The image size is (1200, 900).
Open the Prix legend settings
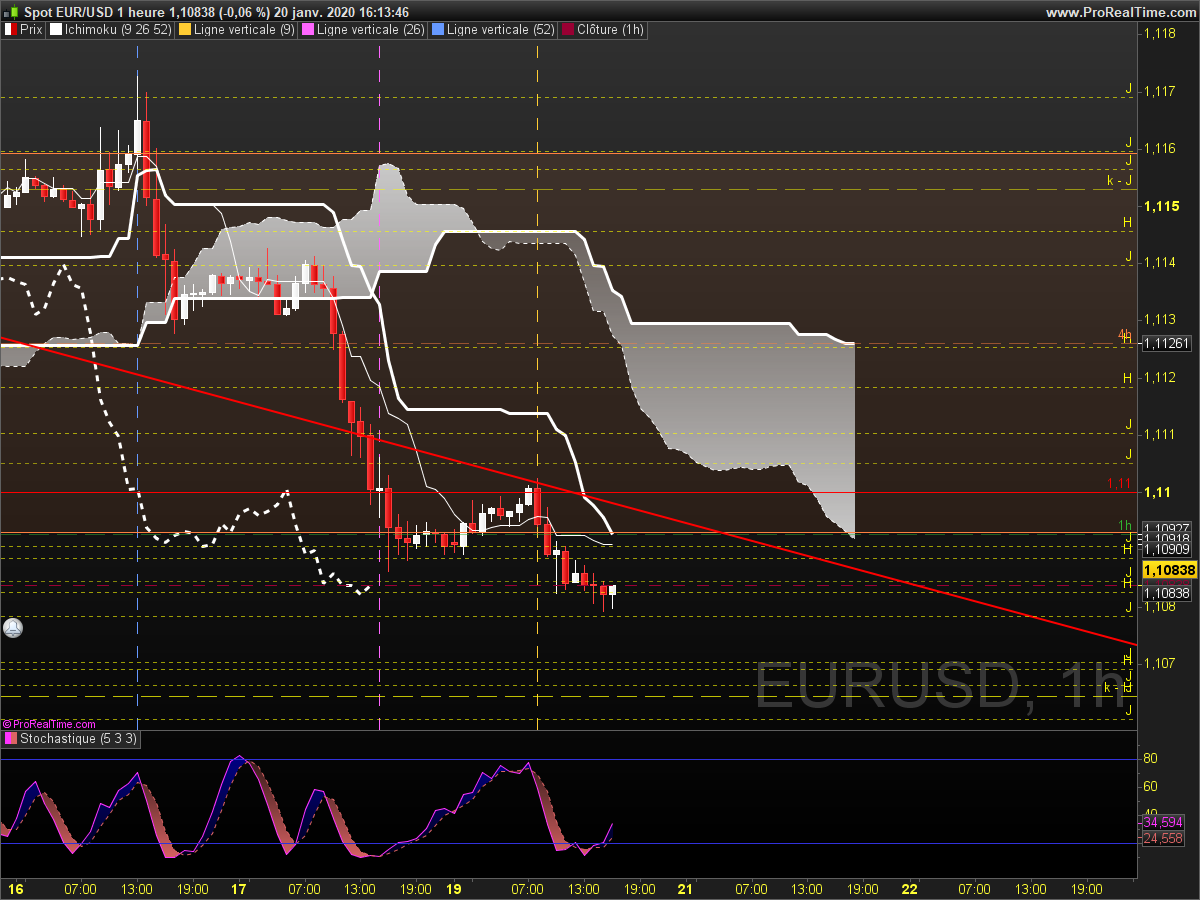(23, 30)
